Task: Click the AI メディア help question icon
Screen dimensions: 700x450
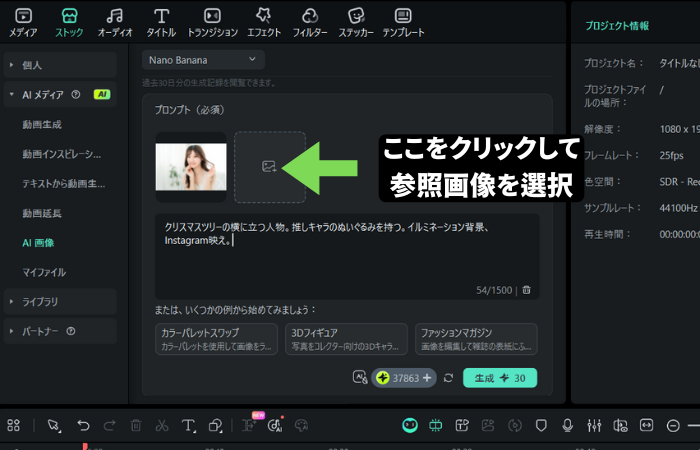Action: coord(76,94)
